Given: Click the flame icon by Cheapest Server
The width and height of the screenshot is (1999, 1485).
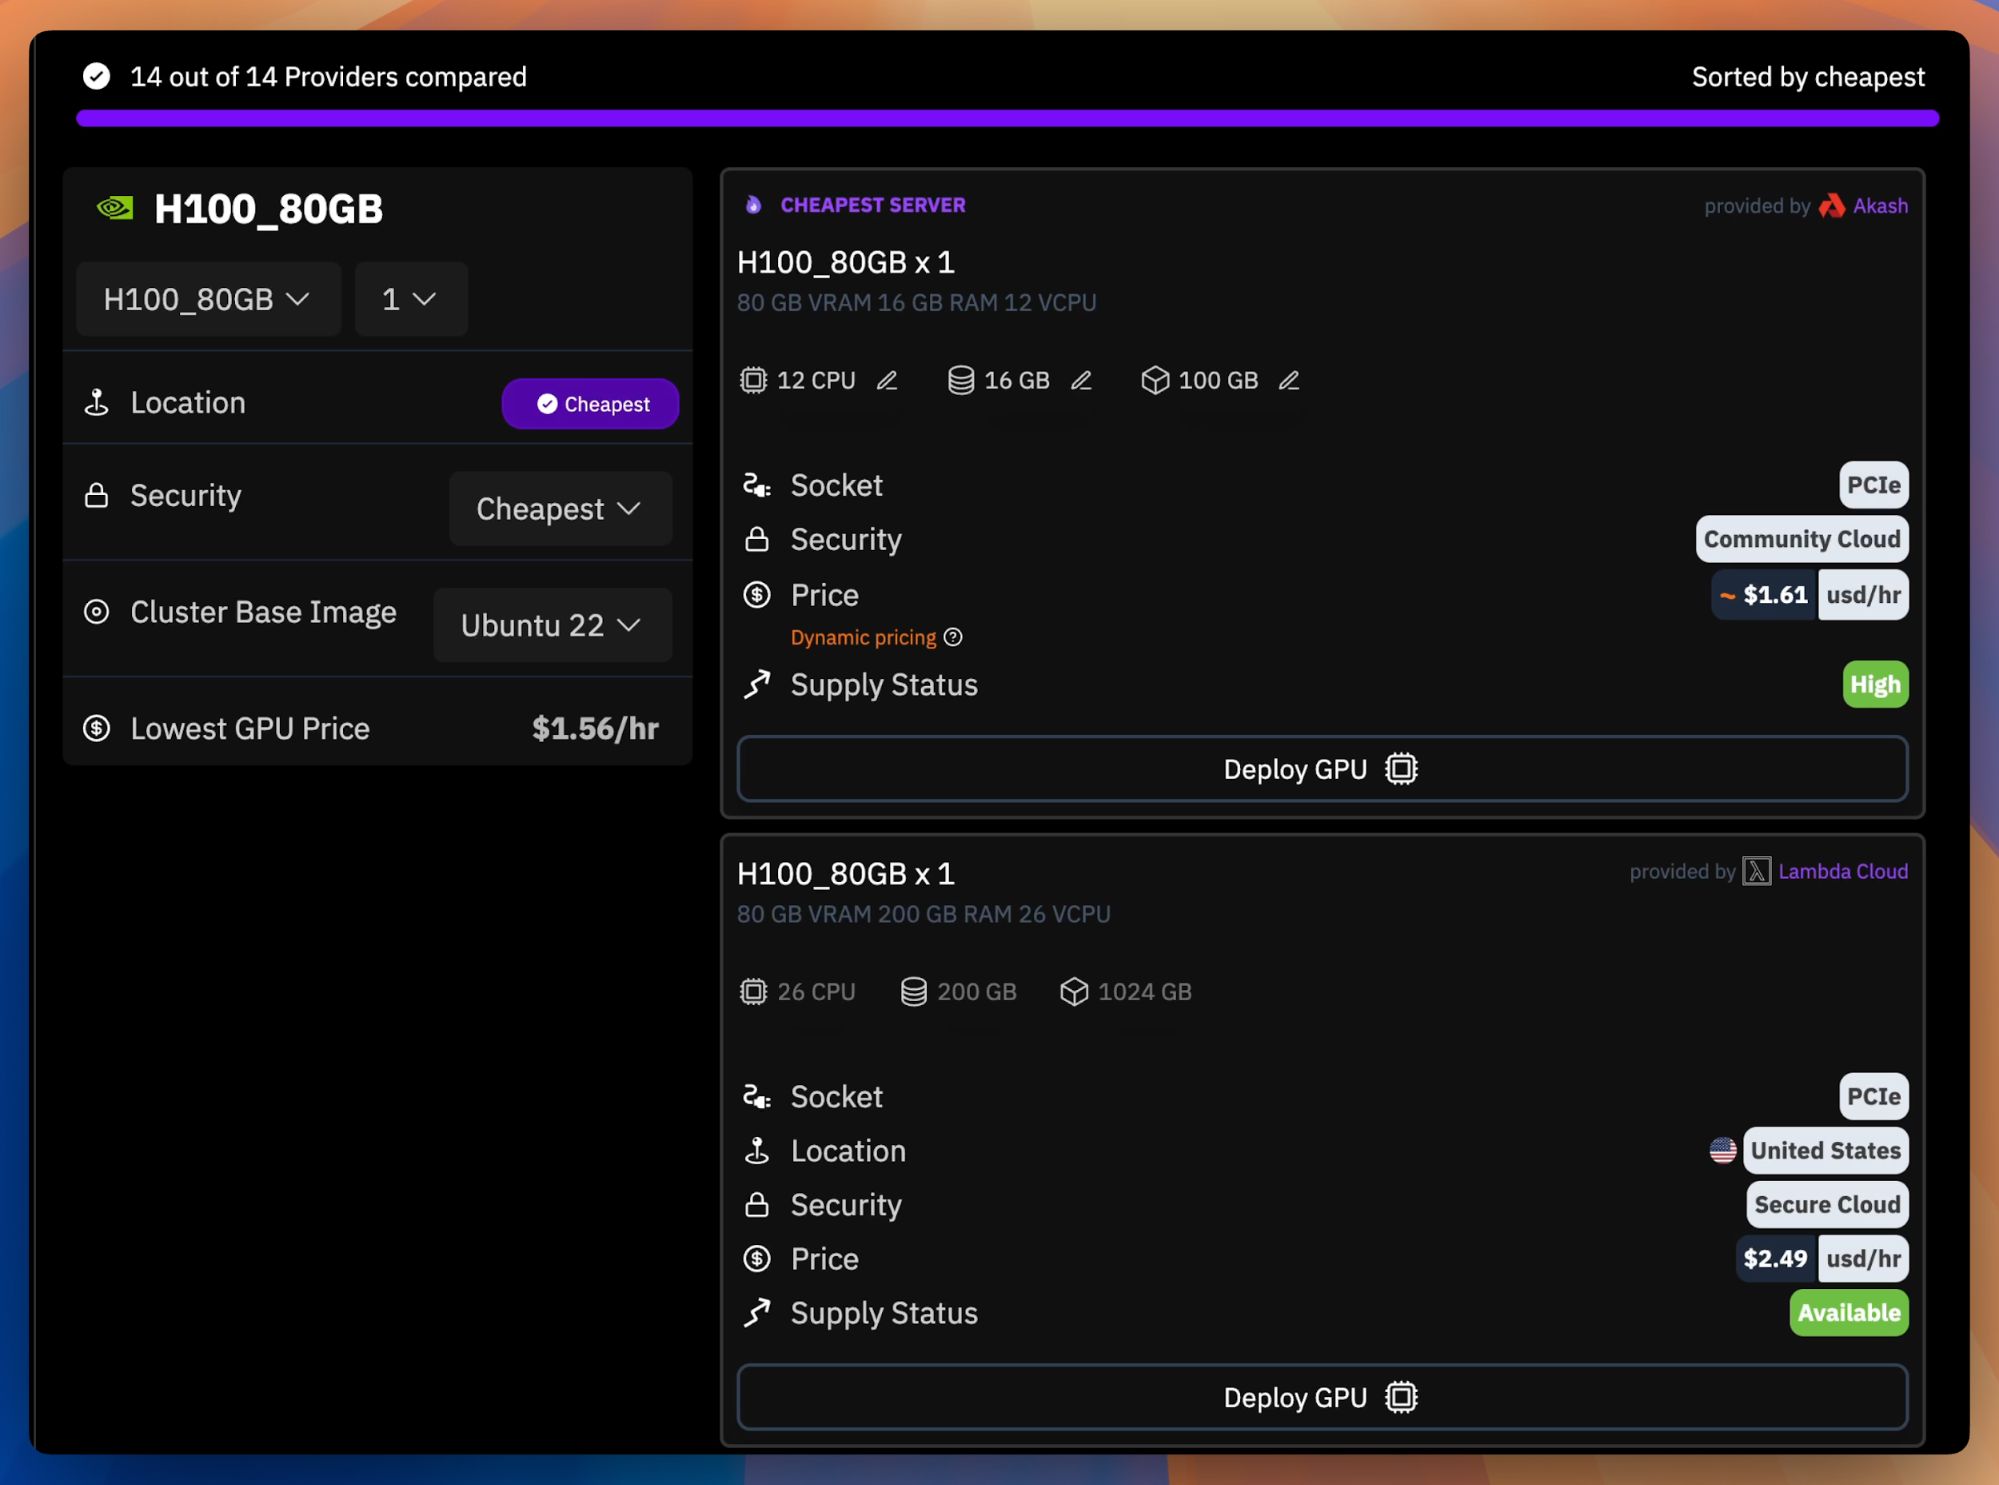Looking at the screenshot, I should (754, 205).
